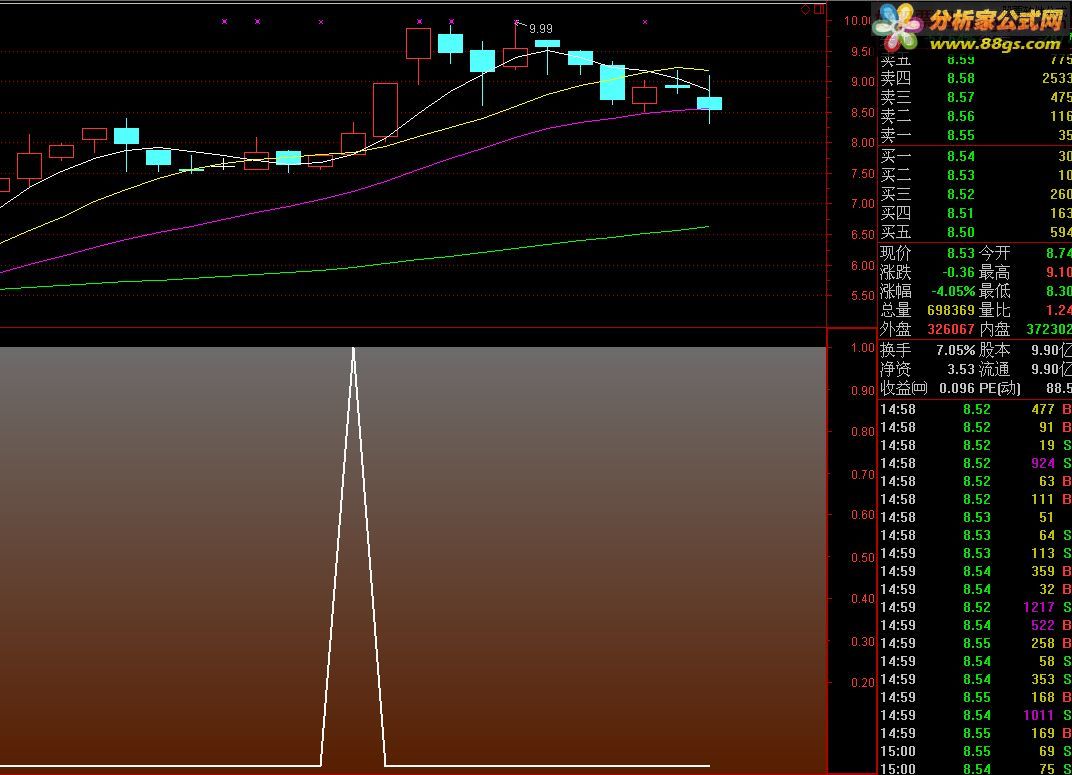Select the 买四 8.51 buy order row
The image size is (1072, 775).
[x=975, y=214]
